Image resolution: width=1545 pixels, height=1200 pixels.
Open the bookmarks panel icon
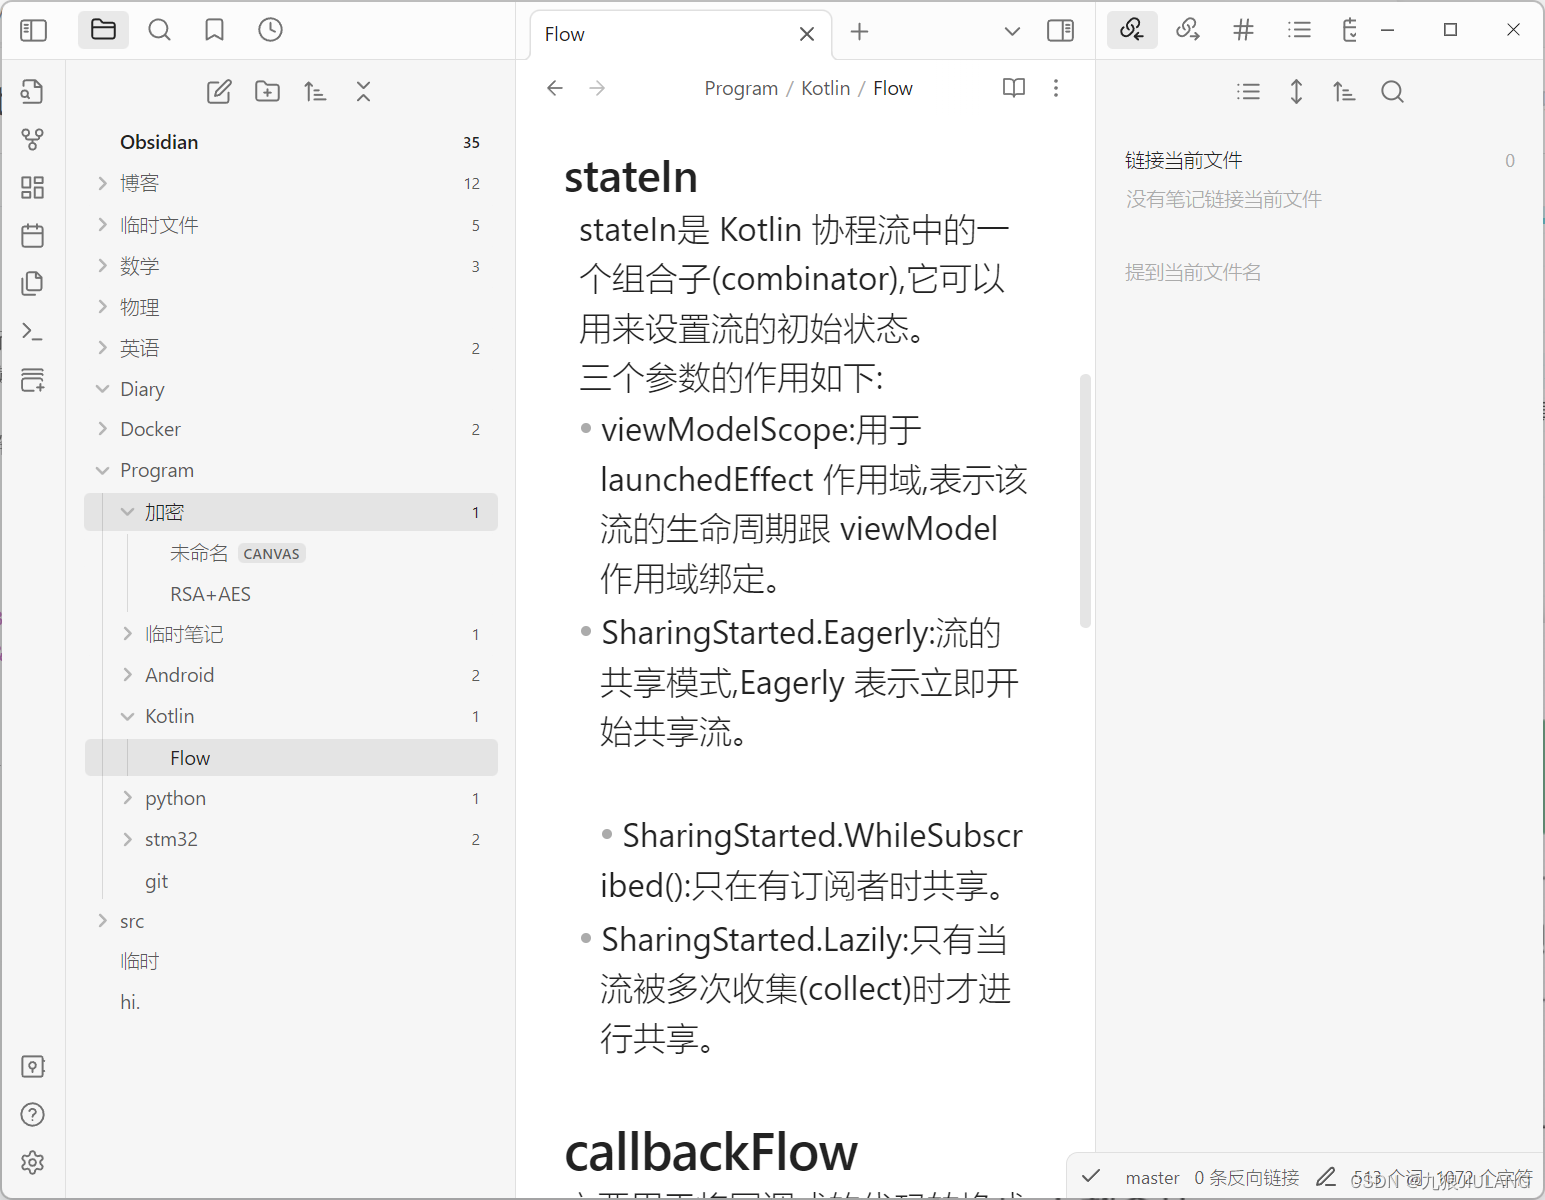(214, 30)
